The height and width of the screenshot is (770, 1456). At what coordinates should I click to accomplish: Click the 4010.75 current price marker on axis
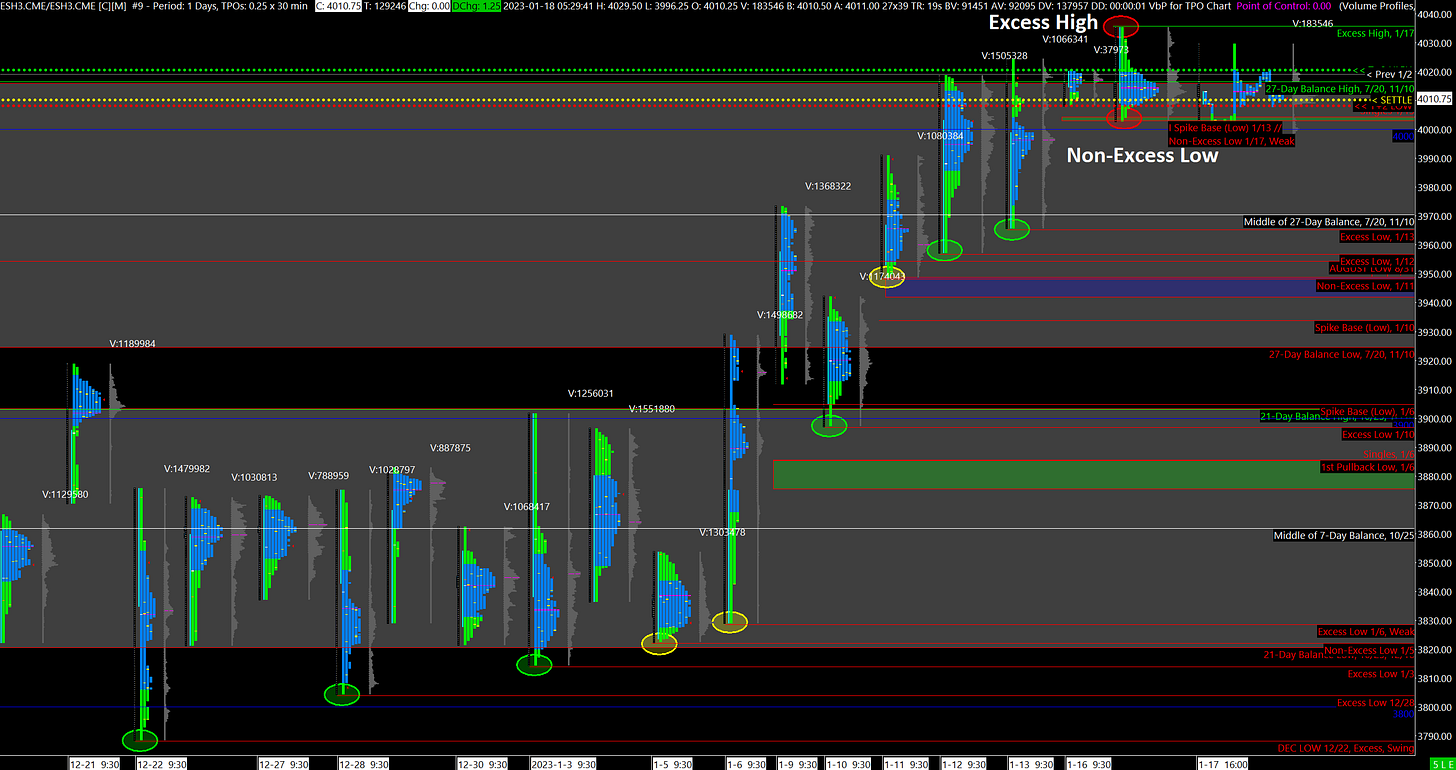[x=1435, y=99]
